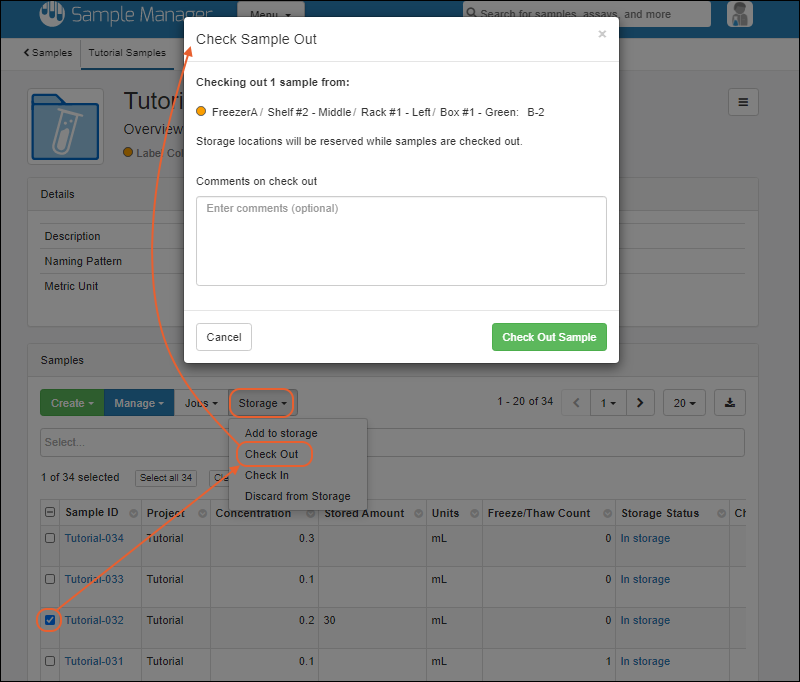Click the check out comments text area

401,241
